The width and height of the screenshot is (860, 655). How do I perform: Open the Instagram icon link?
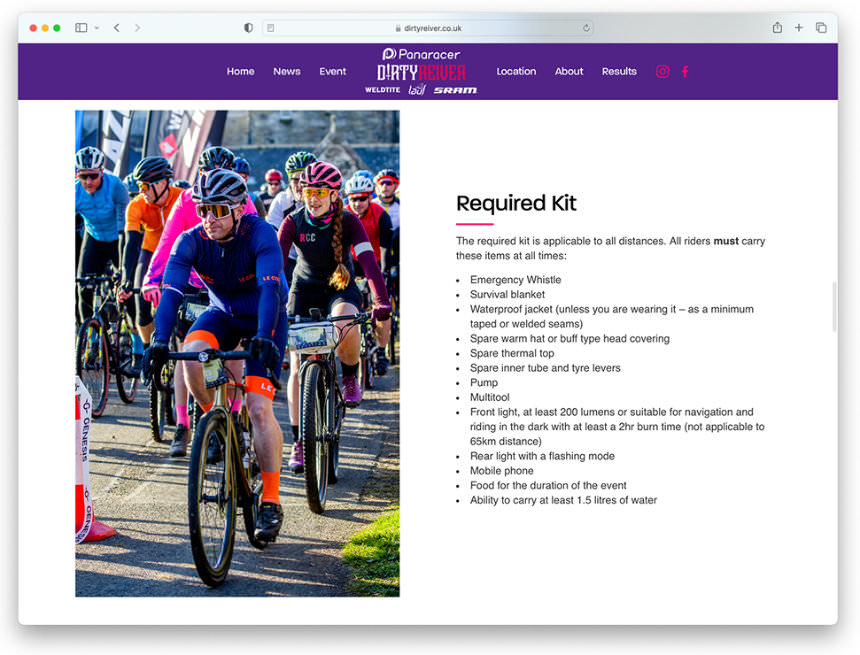[662, 71]
